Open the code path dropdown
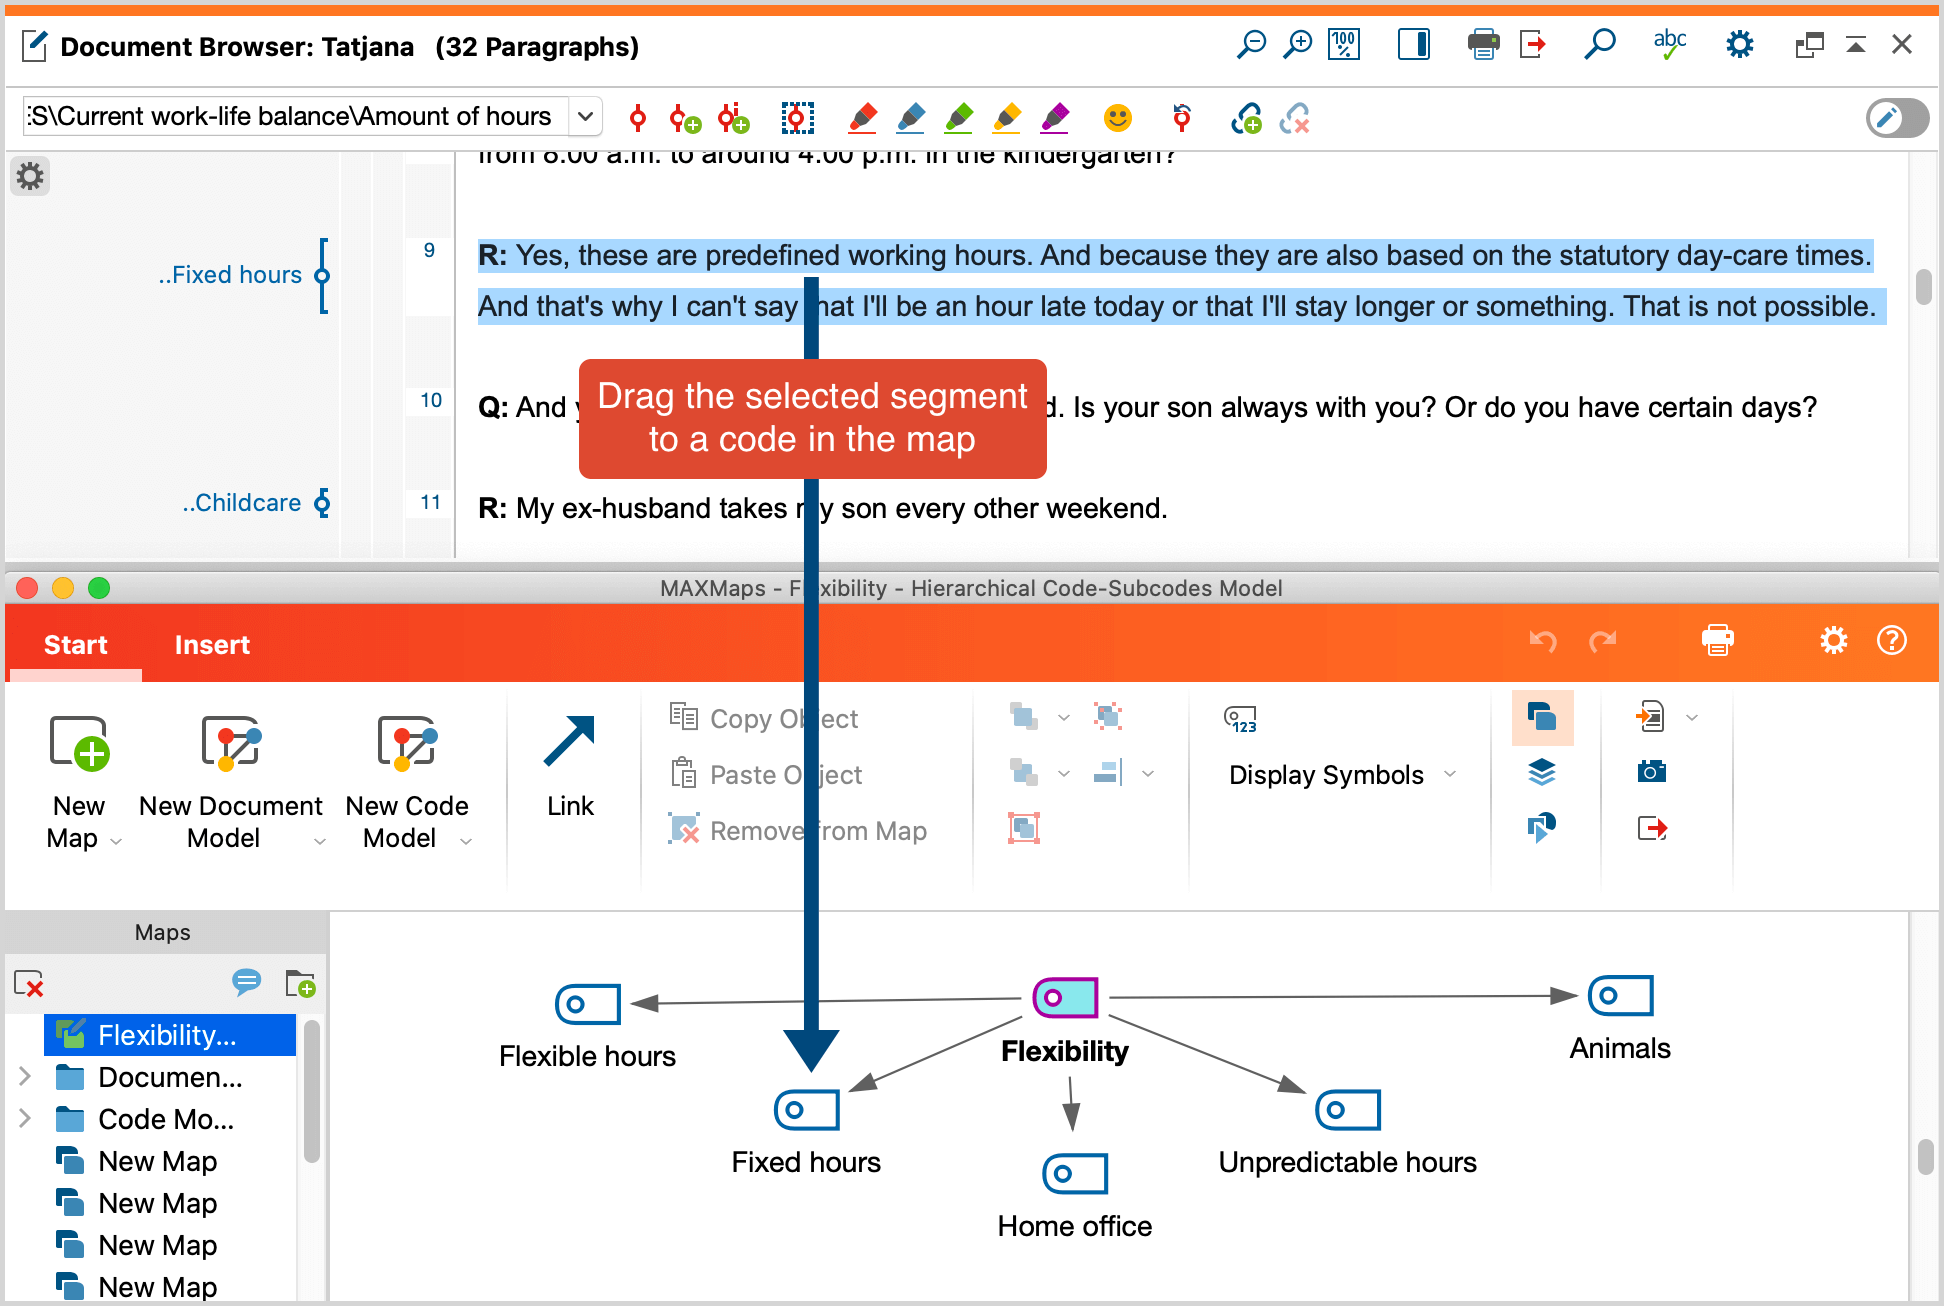 (586, 117)
